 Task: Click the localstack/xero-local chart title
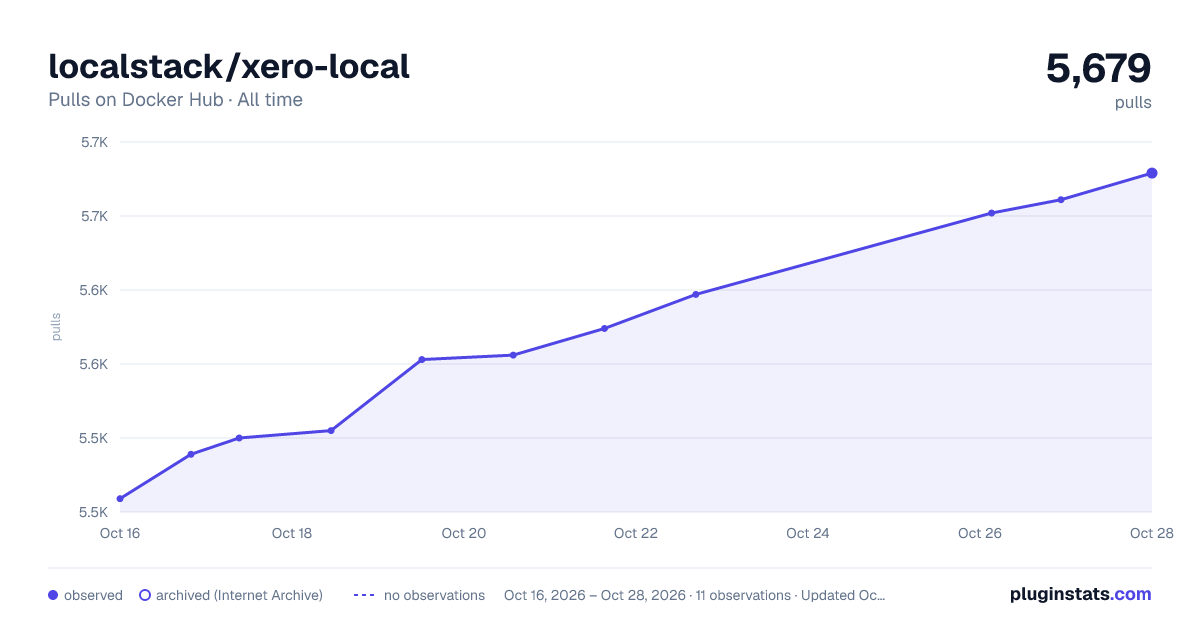click(x=229, y=66)
